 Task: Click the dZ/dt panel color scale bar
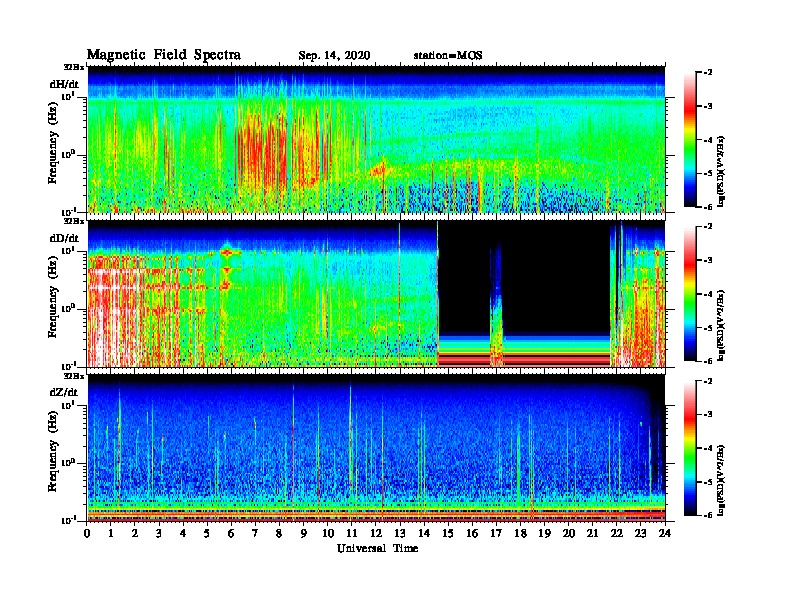(690, 448)
